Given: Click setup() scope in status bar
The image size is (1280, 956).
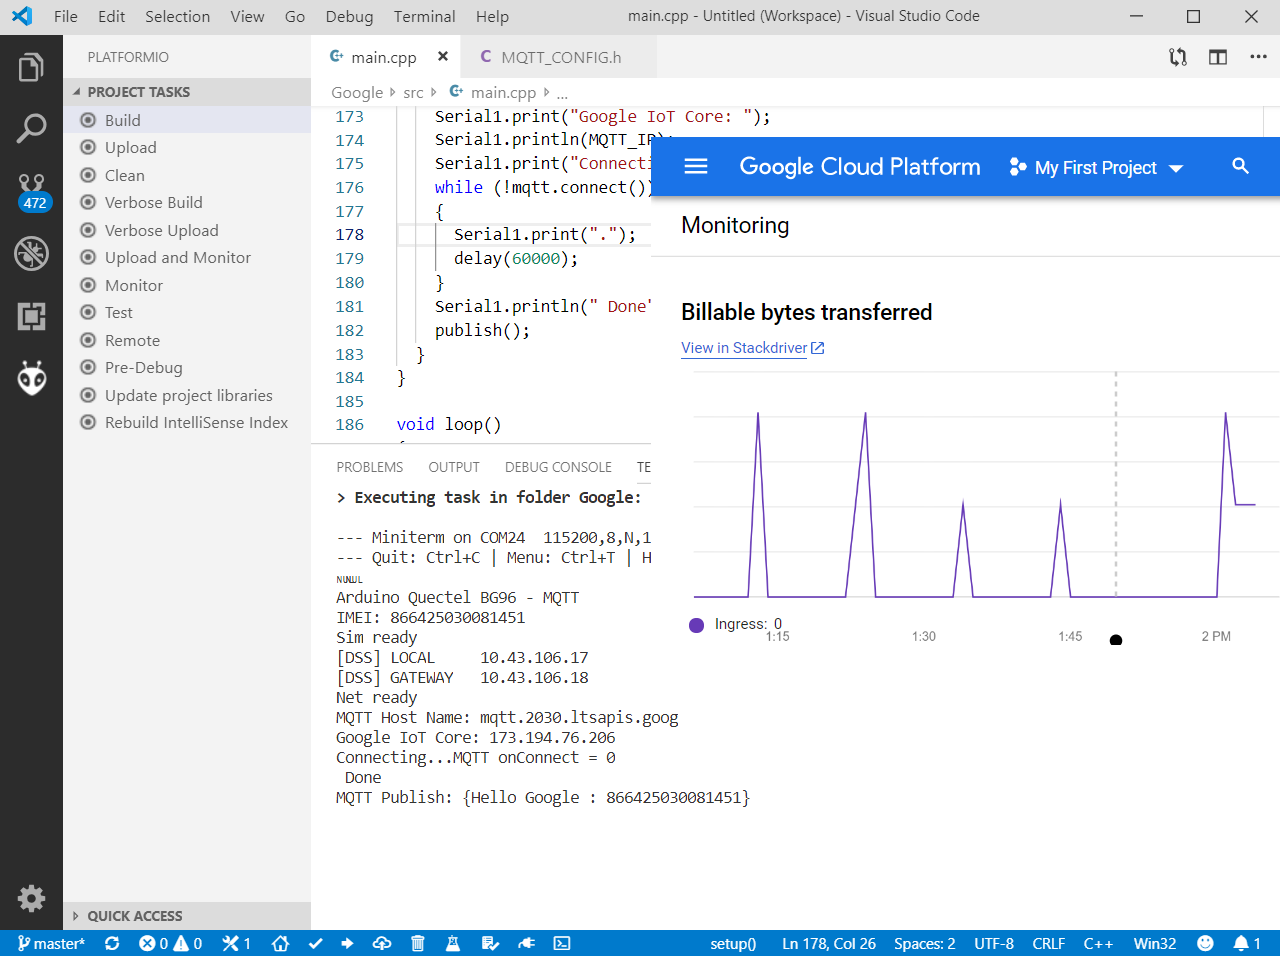Looking at the screenshot, I should click(x=733, y=943).
